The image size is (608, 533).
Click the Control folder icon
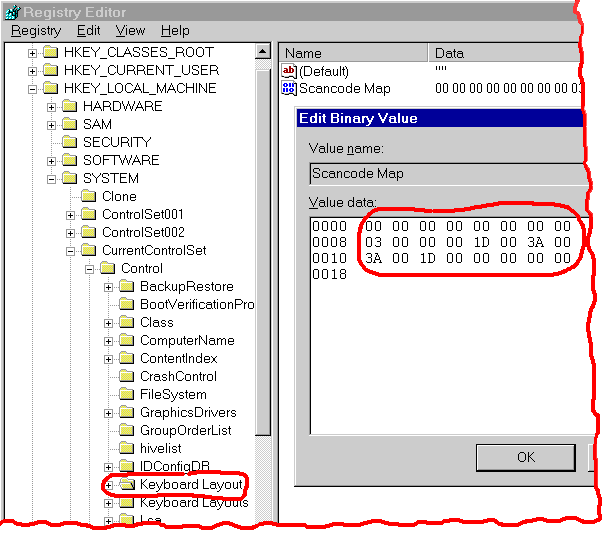click(108, 268)
